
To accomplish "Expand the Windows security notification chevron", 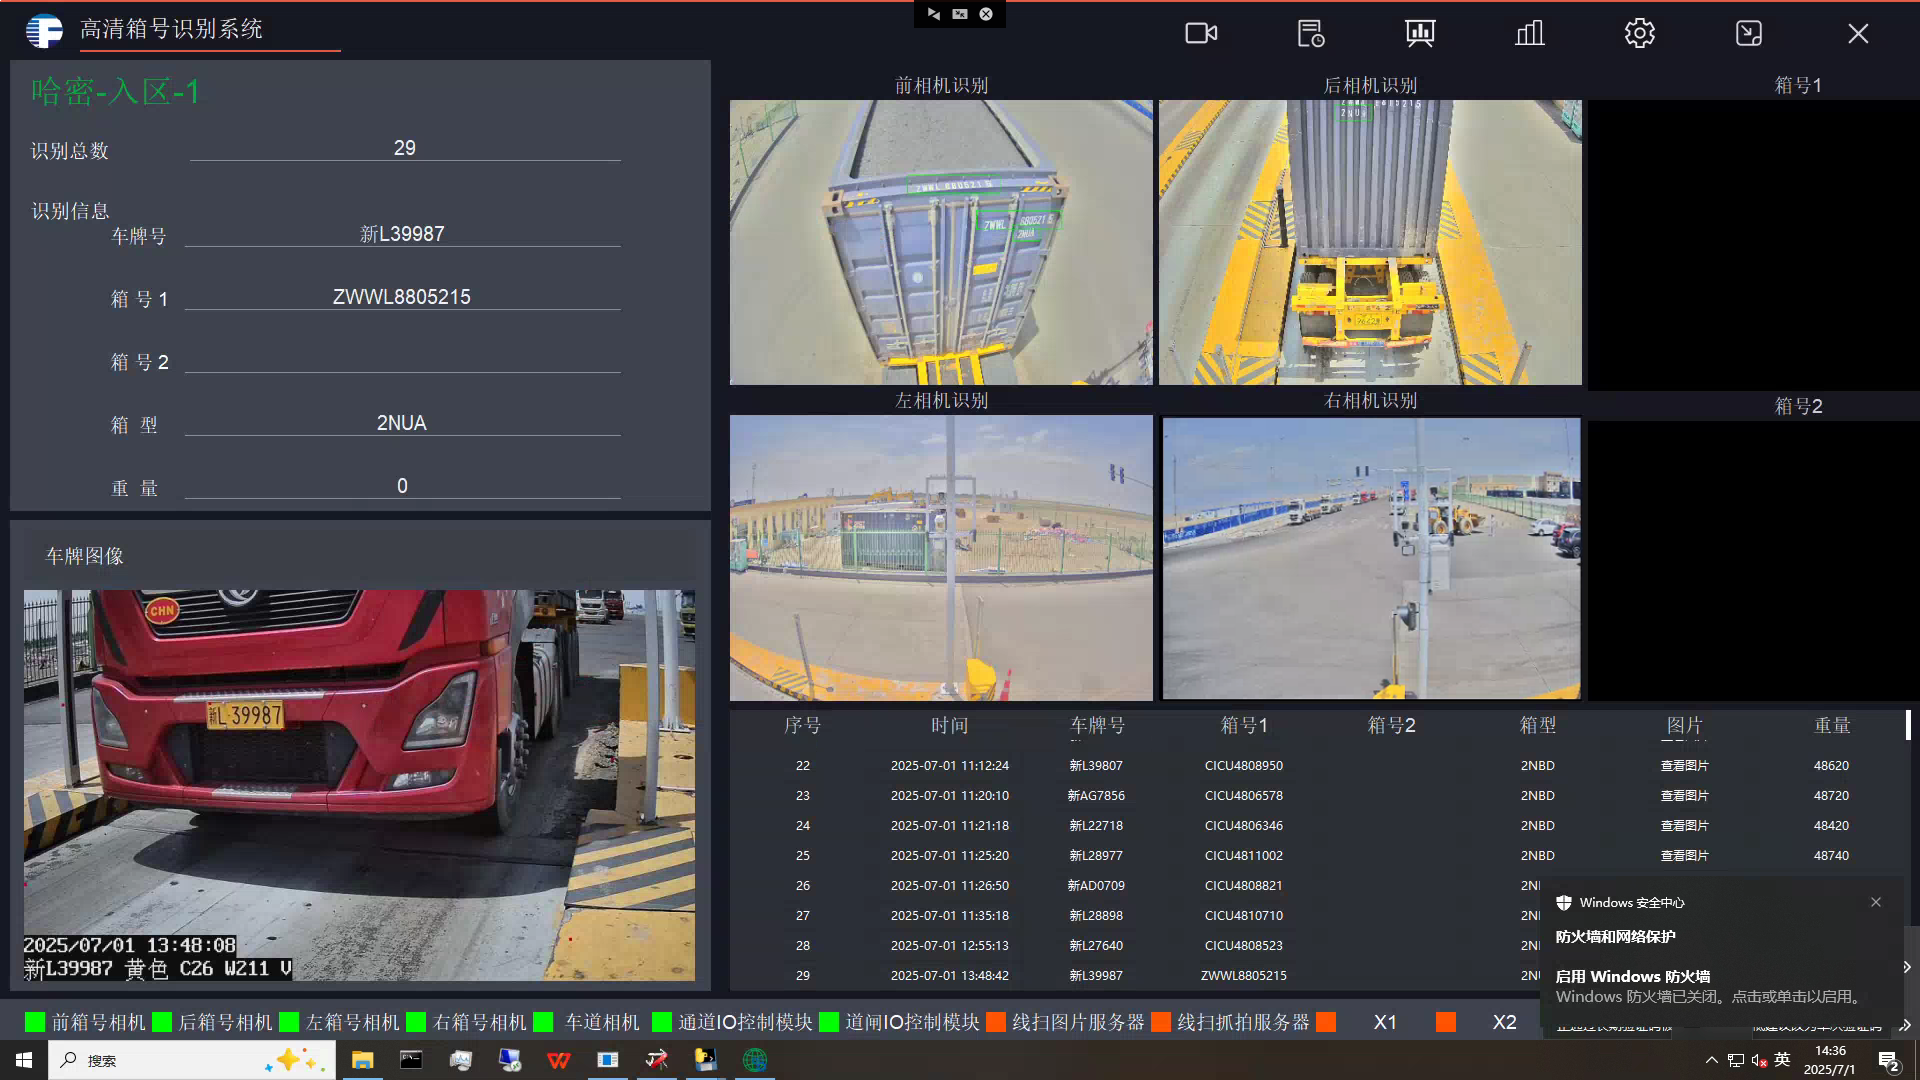I will coord(1906,967).
